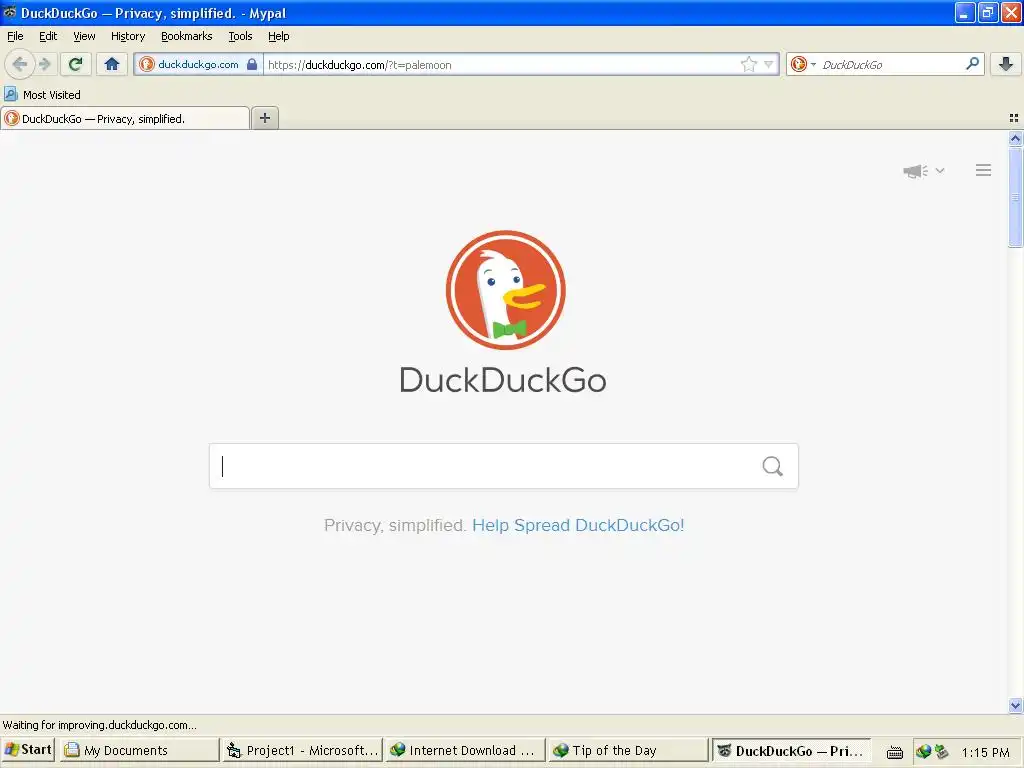Image resolution: width=1024 pixels, height=768 pixels.
Task: Click the page scrollbar down arrow
Action: pyautogui.click(x=1015, y=705)
